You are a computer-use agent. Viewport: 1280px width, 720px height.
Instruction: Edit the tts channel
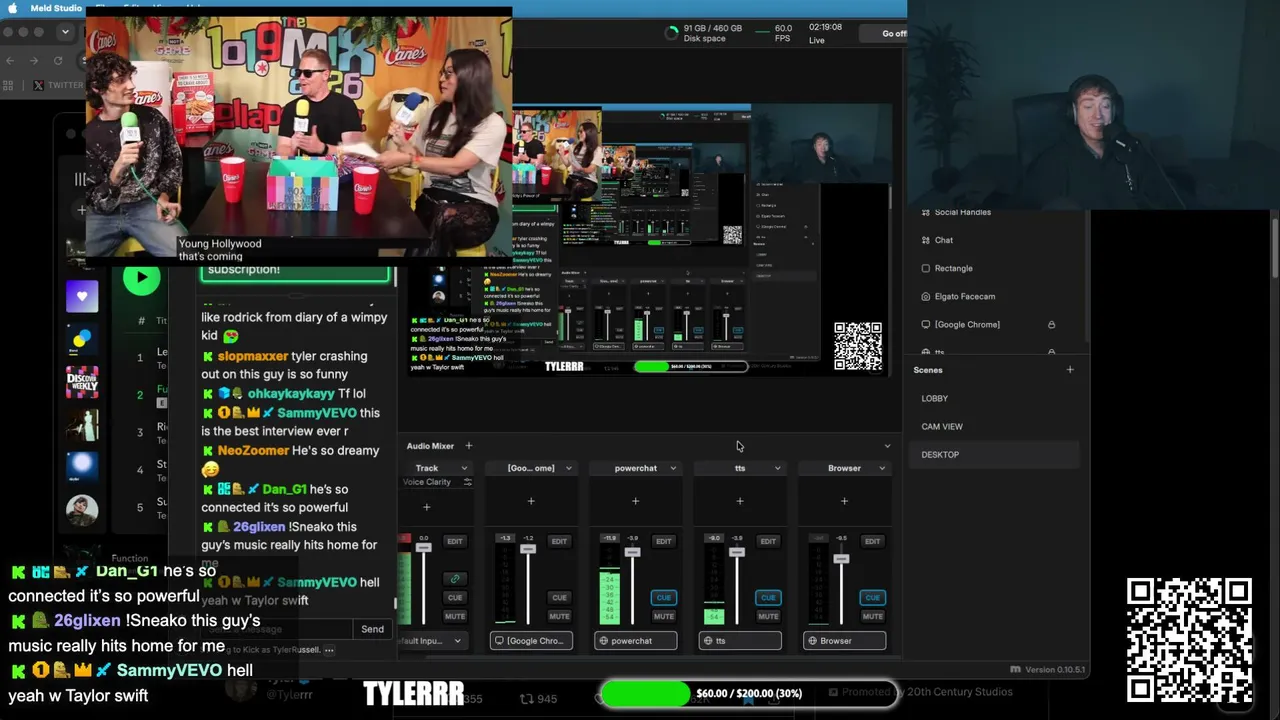click(768, 541)
